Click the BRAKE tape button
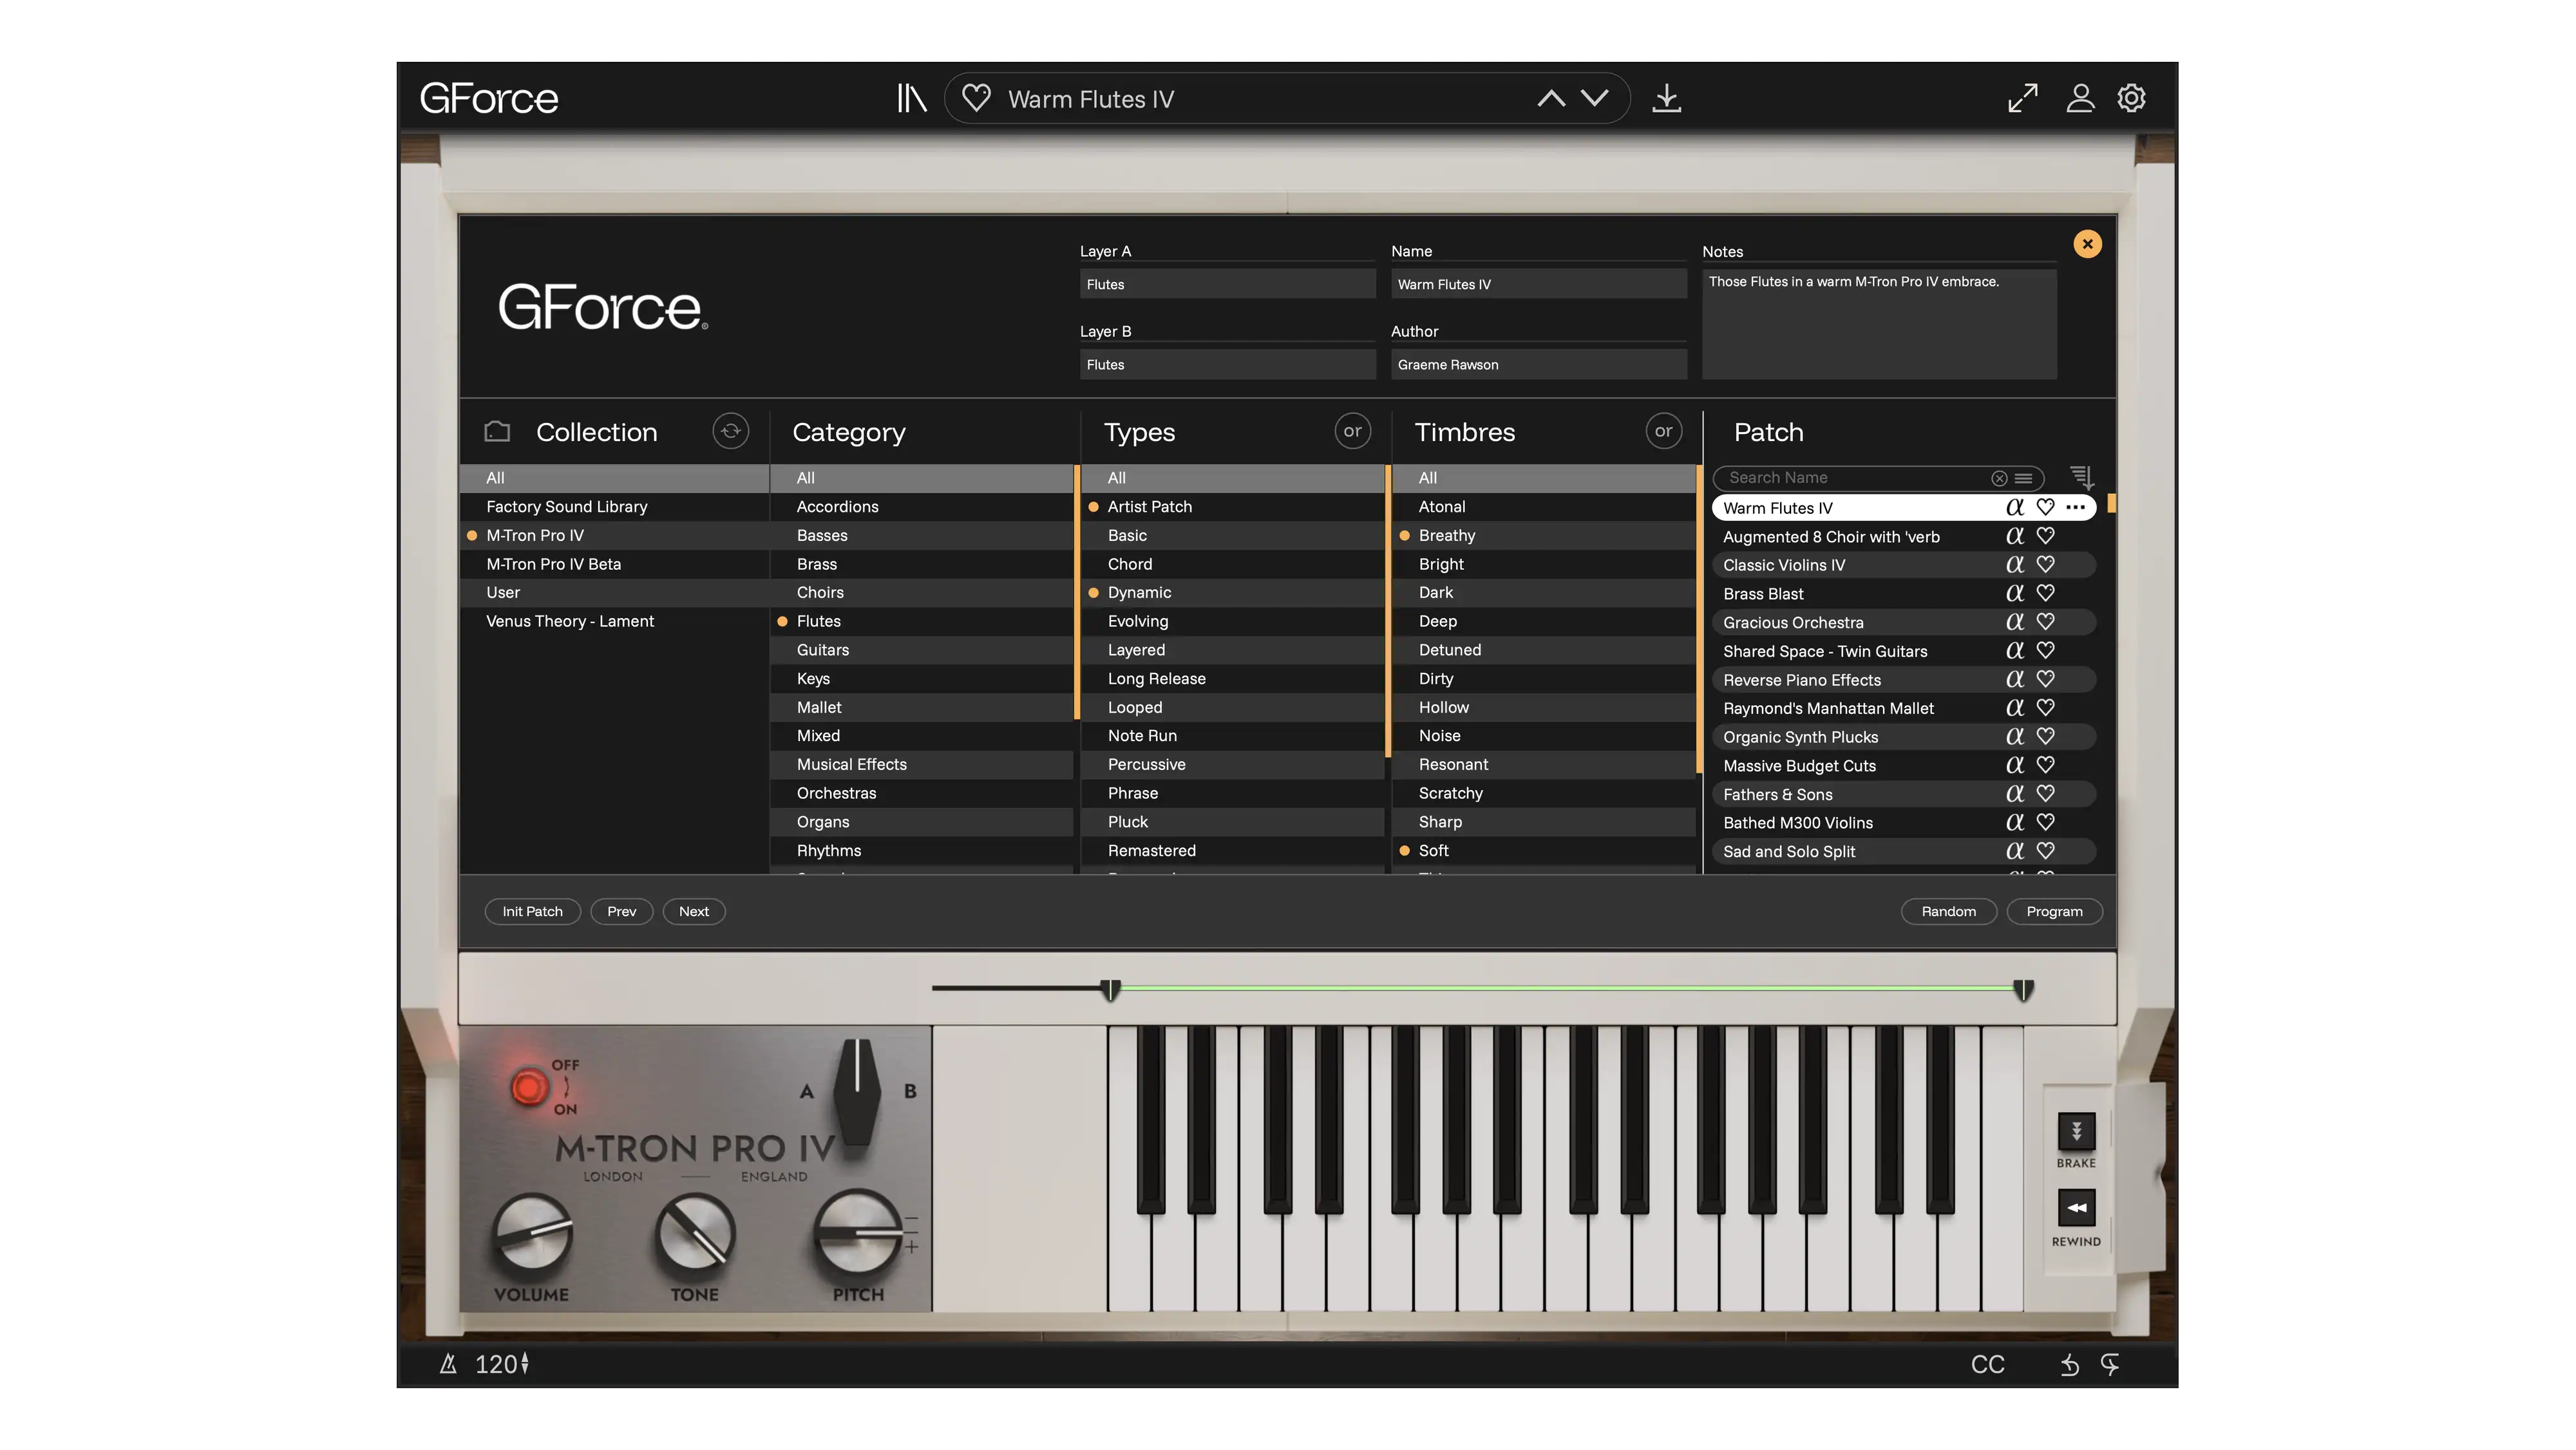 (2076, 1131)
